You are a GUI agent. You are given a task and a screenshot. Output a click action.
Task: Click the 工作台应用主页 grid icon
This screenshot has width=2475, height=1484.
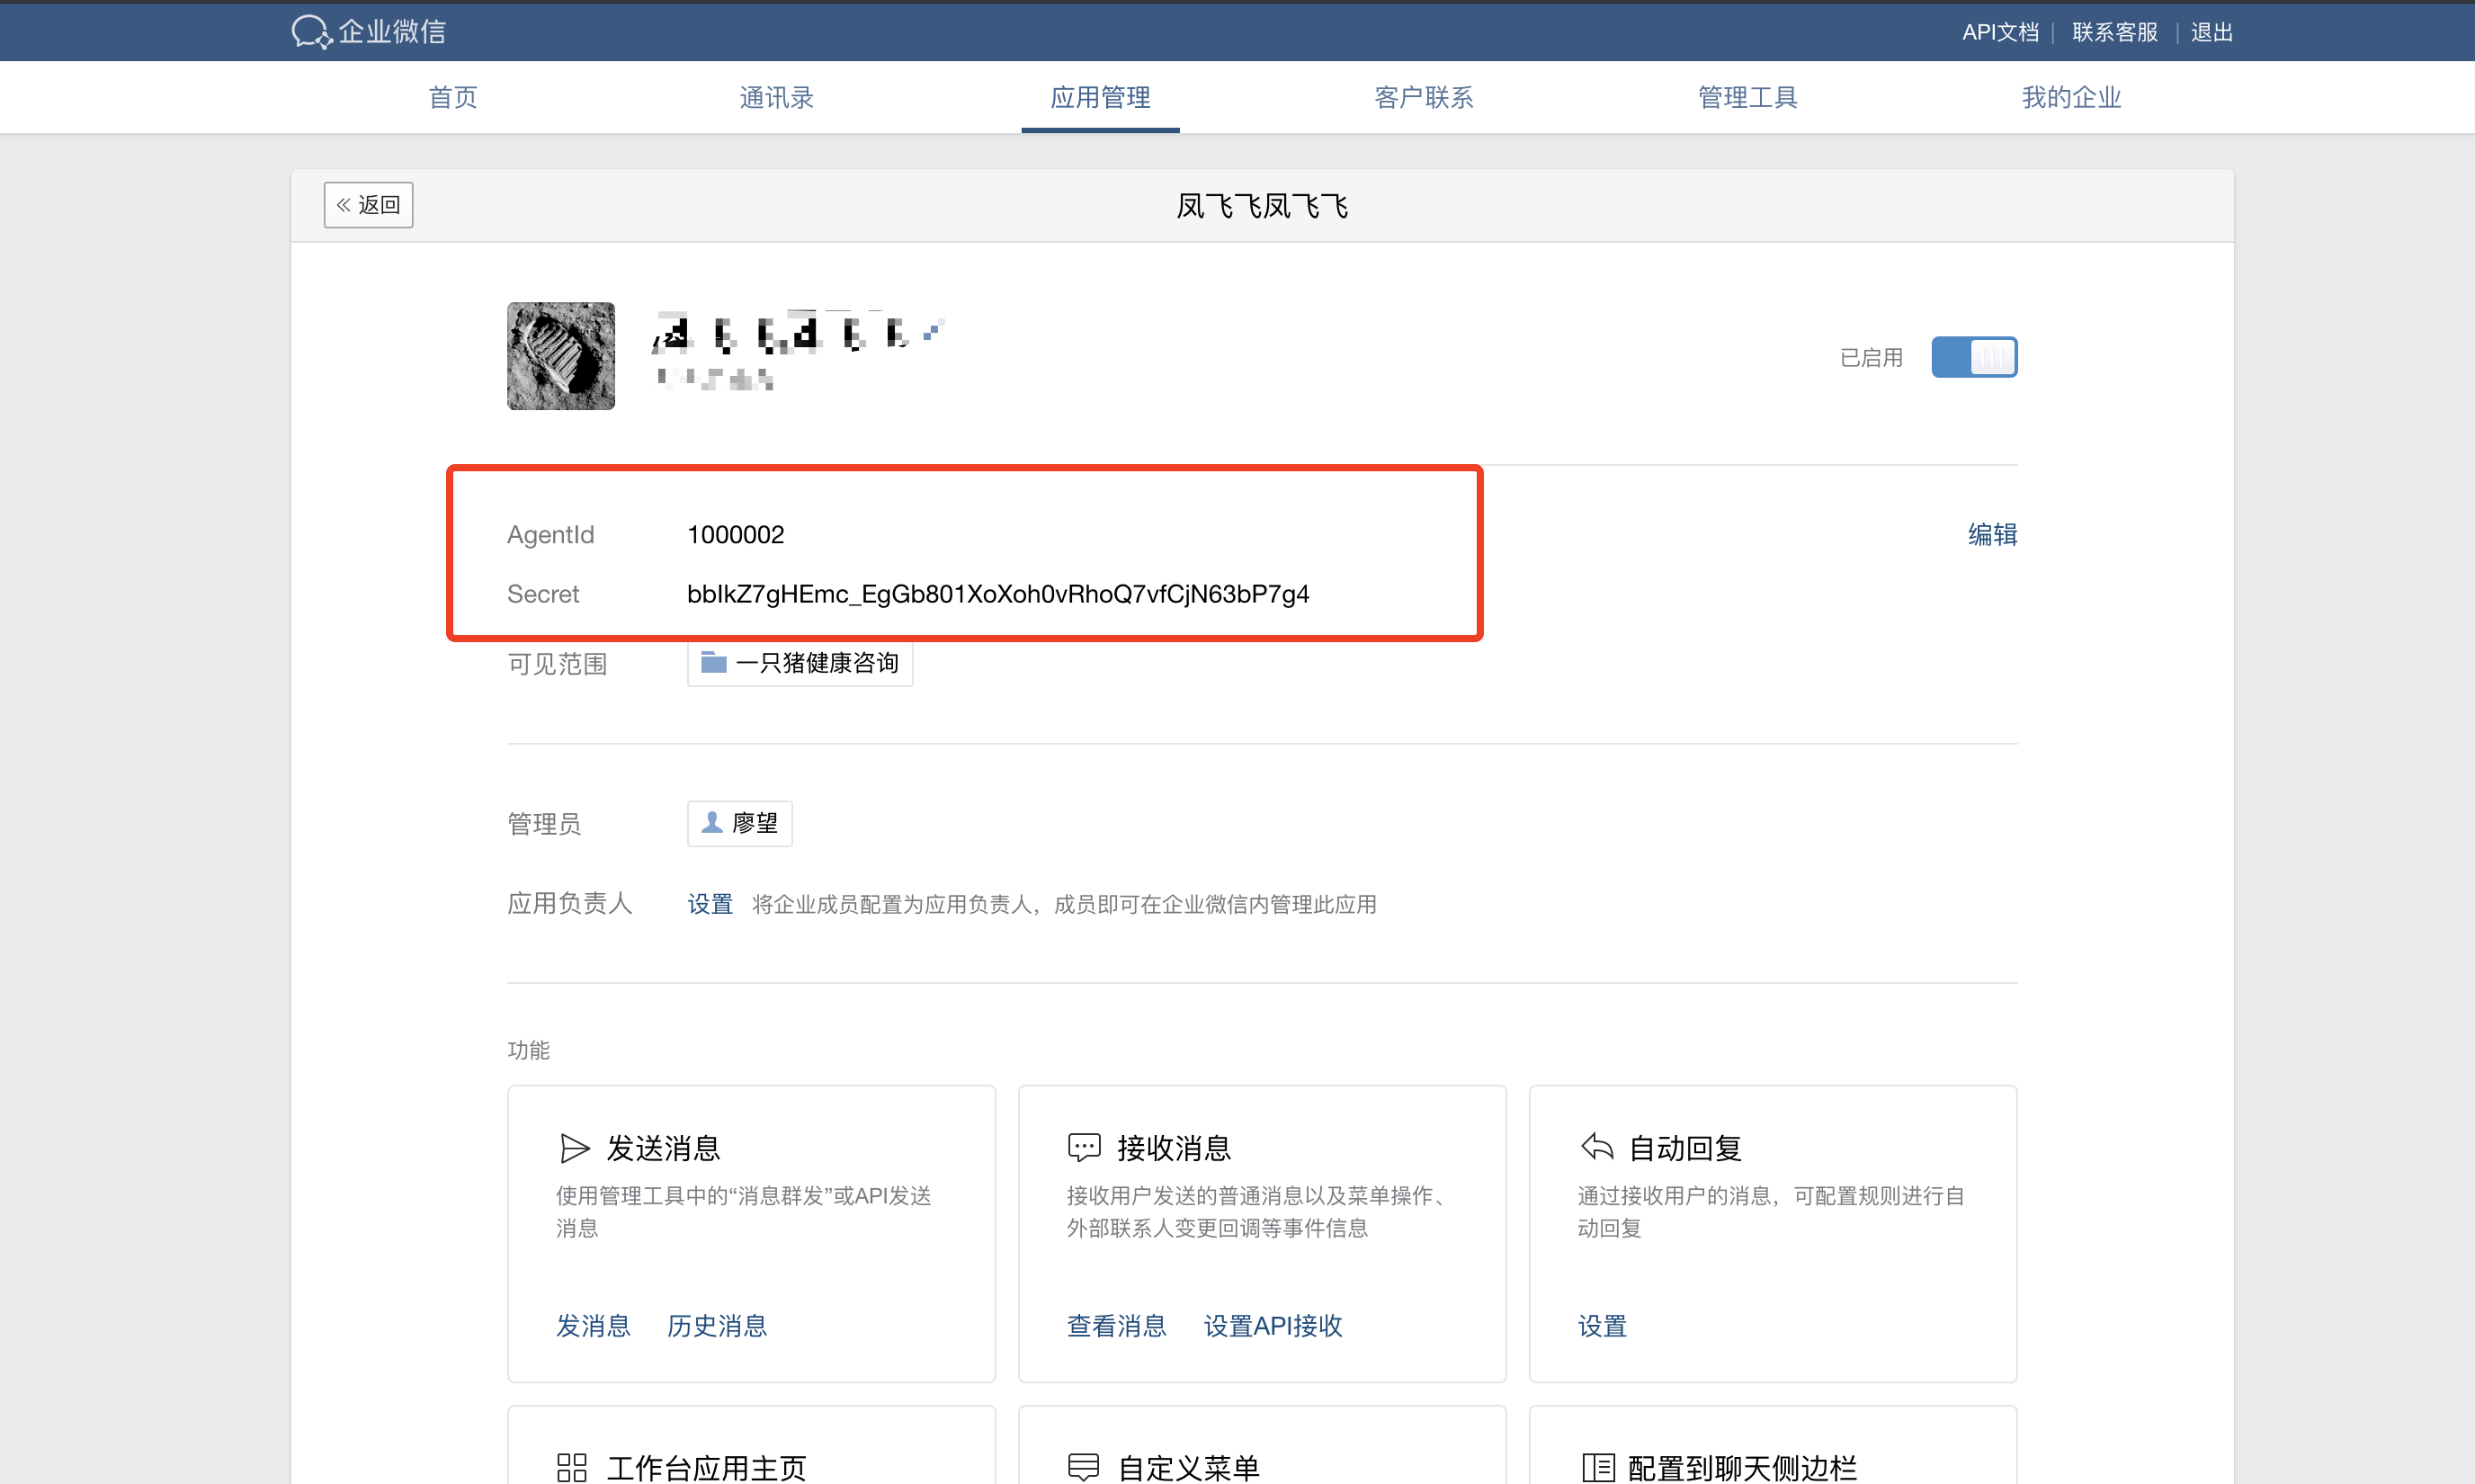point(572,1467)
